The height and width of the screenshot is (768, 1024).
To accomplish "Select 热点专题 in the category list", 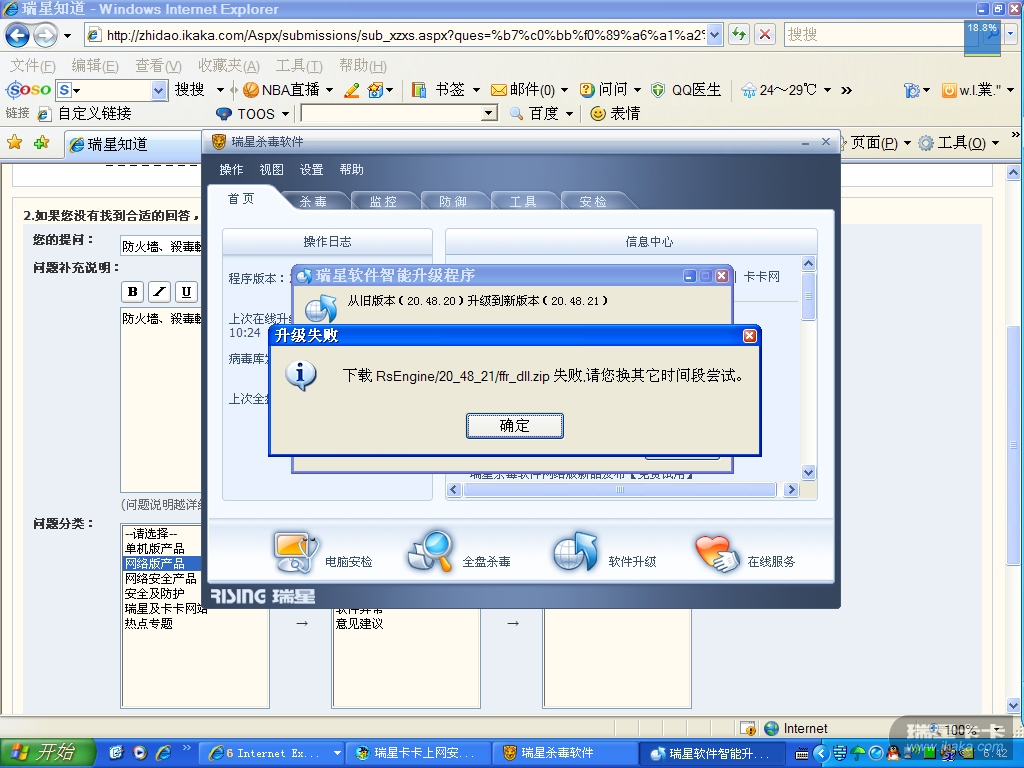I will click(149, 624).
